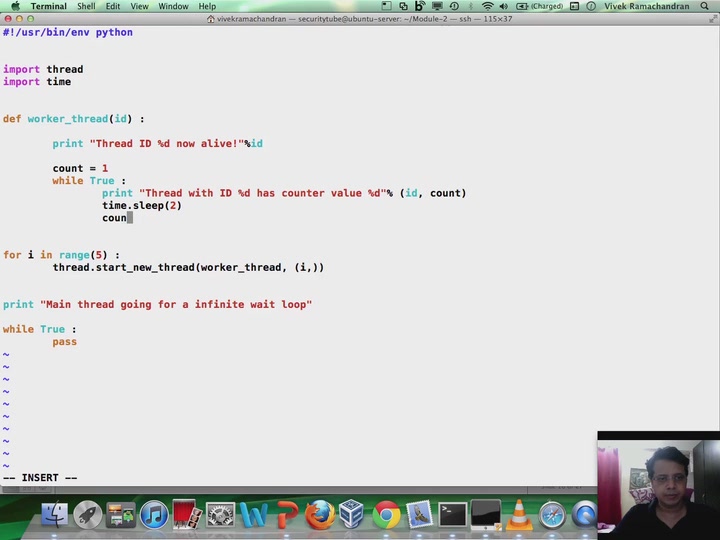Click the Time Machine menu bar icon
Image resolution: width=720 pixels, height=540 pixels.
pyautogui.click(x=454, y=6)
